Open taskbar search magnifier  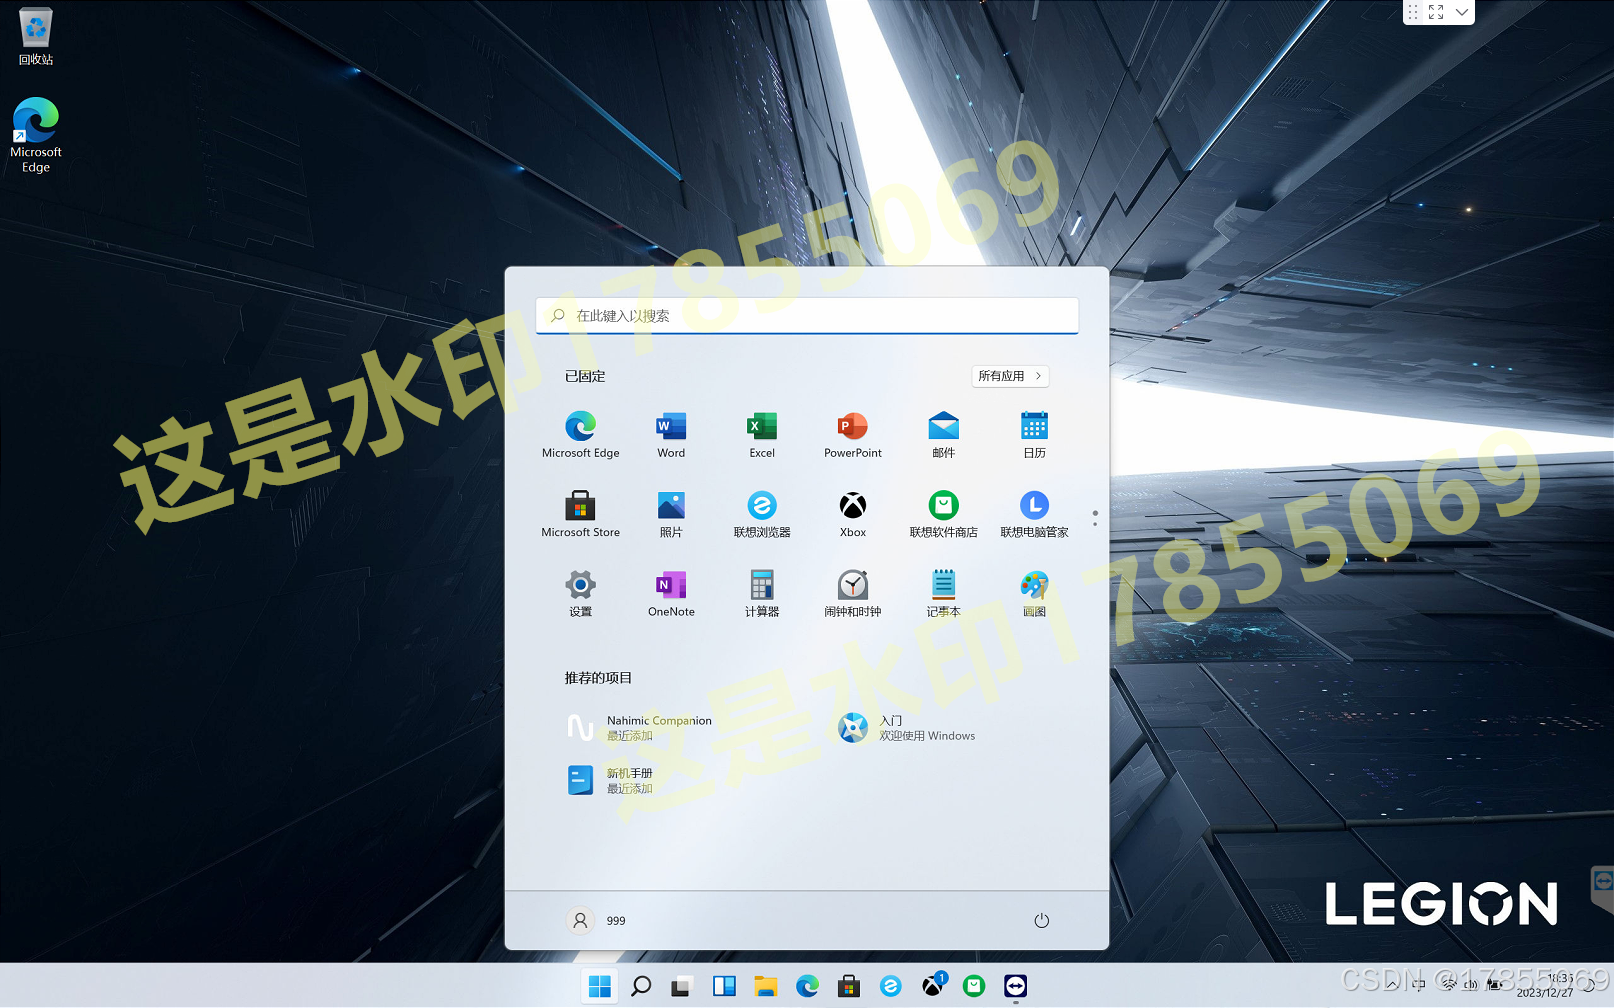pos(641,986)
